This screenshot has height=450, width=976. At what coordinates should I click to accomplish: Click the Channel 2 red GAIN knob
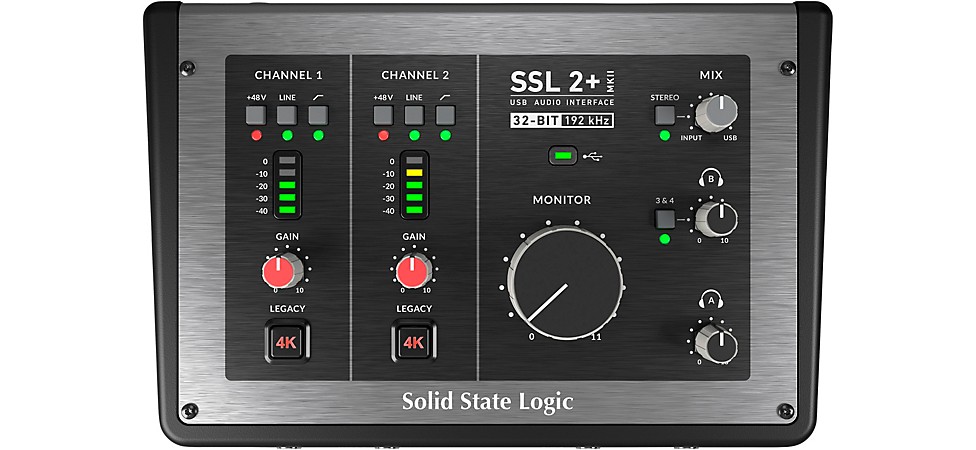coord(411,271)
